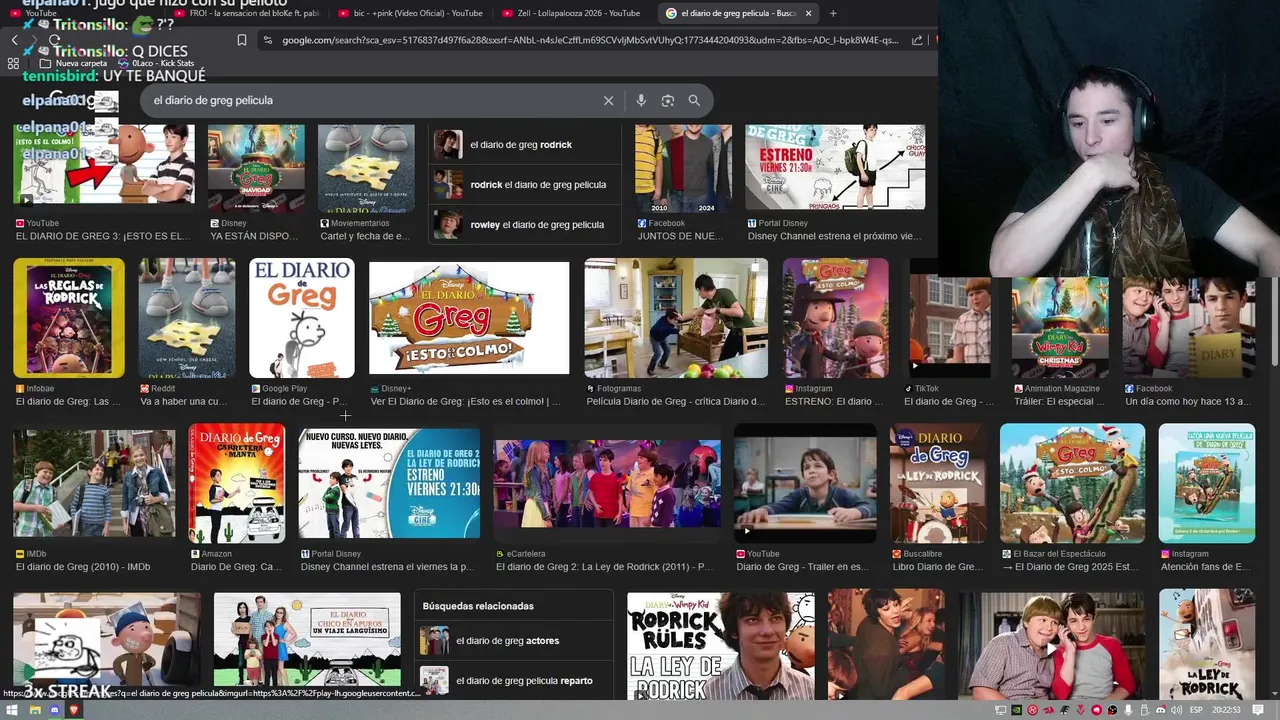
Task: Open the 'Rodrick Rules La Ley de Rodrick' image
Action: coord(720,646)
